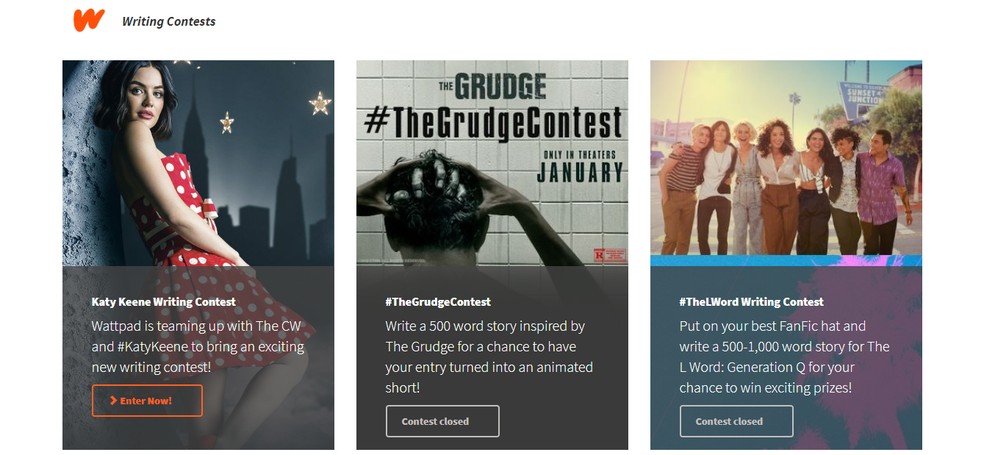This screenshot has height=455, width=984.
Task: Open the Katy Keene Writing Contest title
Action: (163, 301)
